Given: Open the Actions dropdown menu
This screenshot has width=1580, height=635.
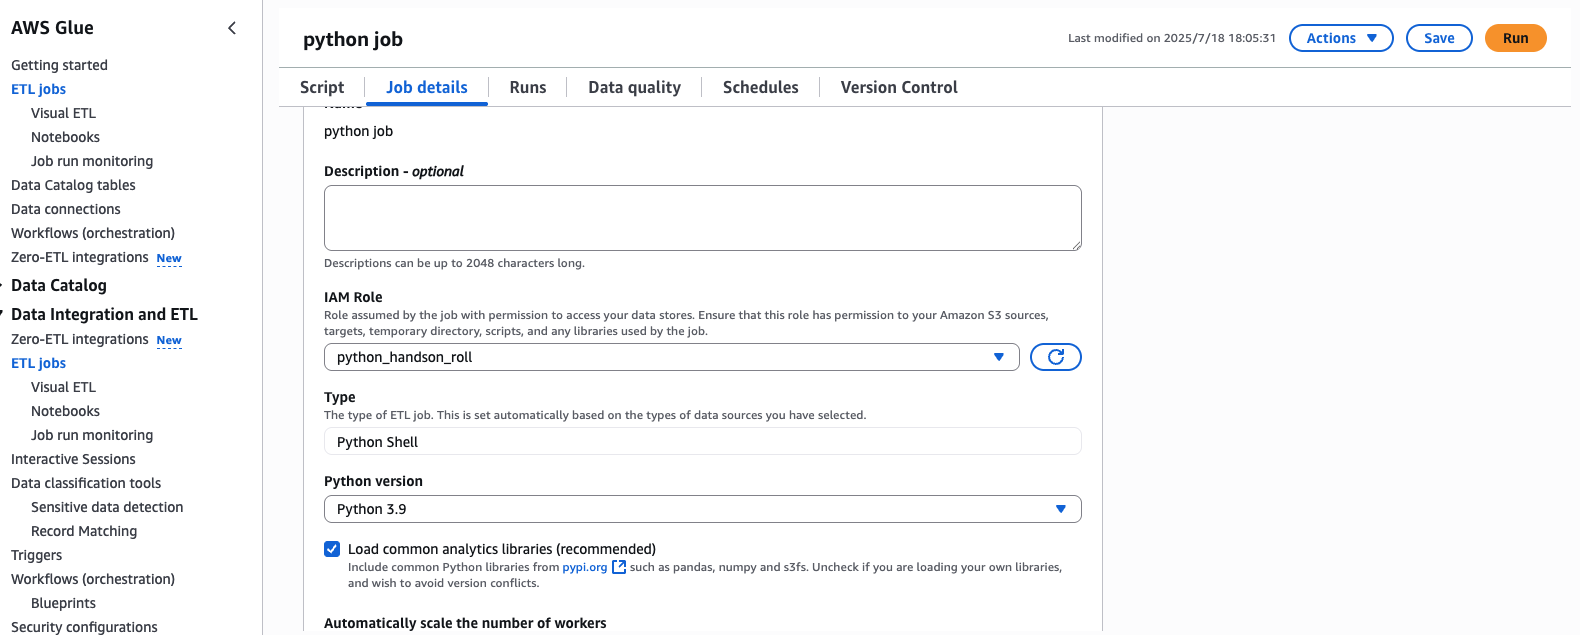Looking at the screenshot, I should pyautogui.click(x=1341, y=38).
